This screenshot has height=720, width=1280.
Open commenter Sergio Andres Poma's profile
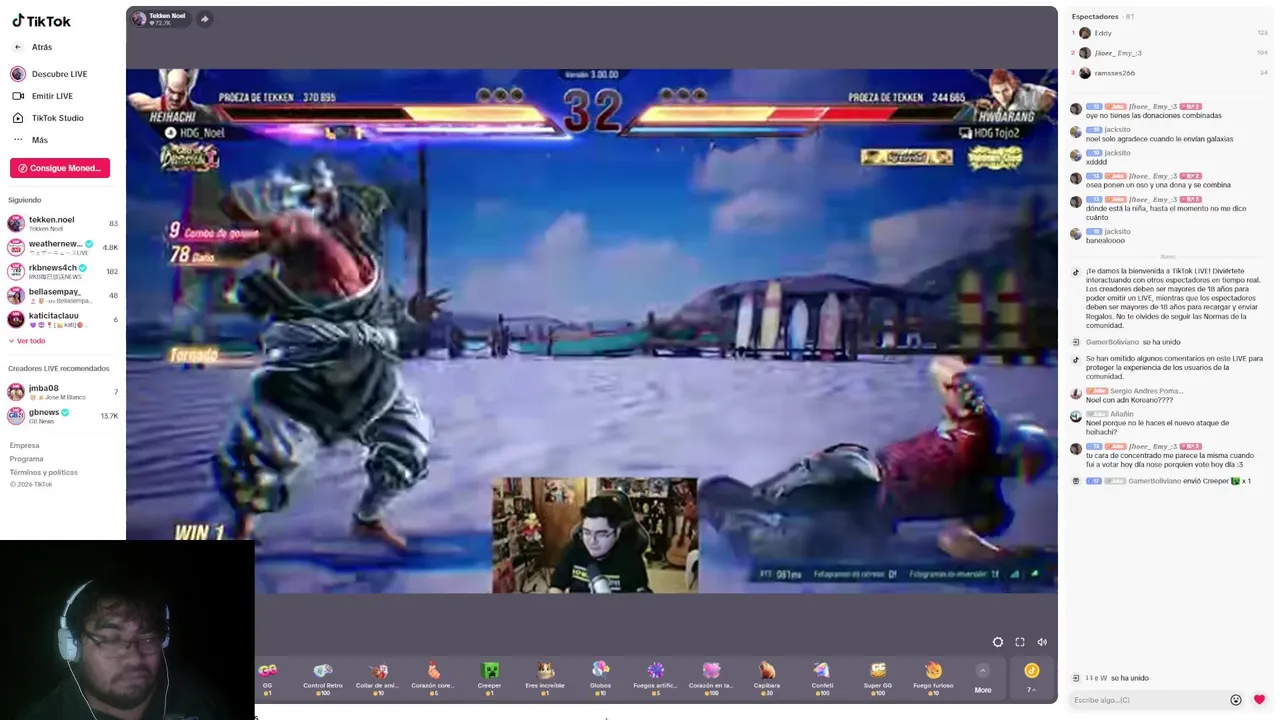[x=1147, y=391]
